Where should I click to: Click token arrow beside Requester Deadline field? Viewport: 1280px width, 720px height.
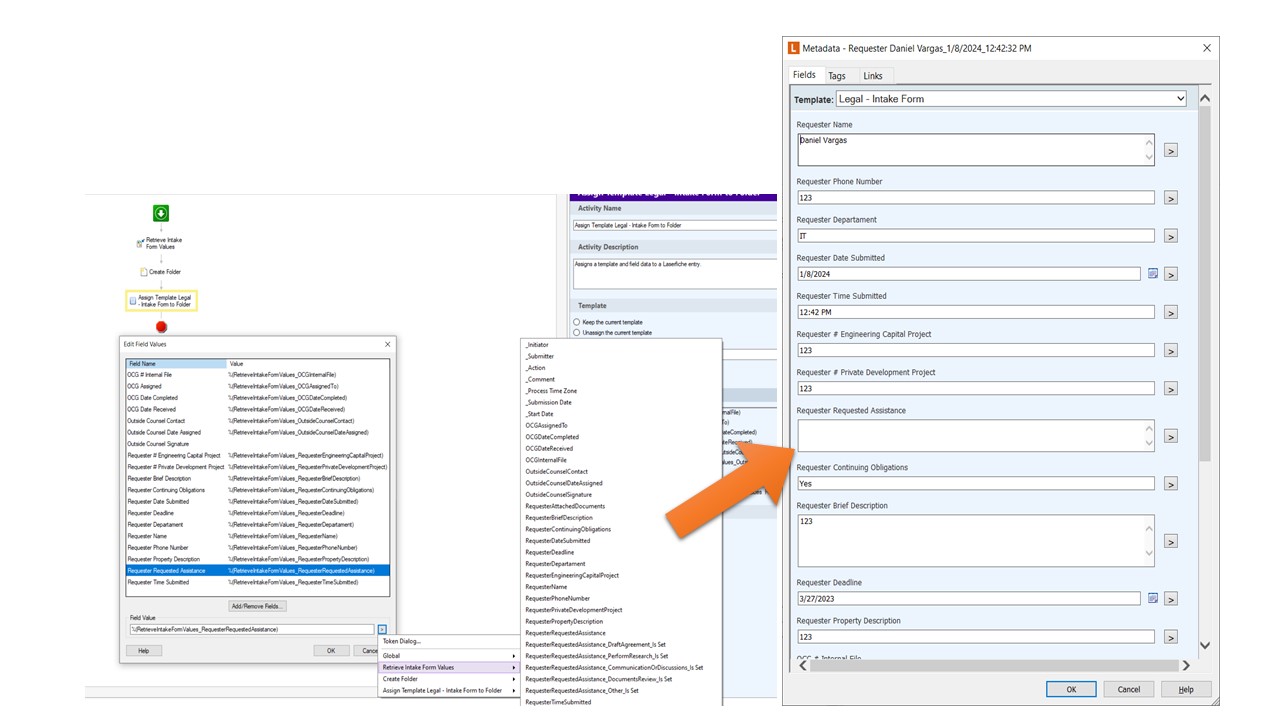(x=1171, y=599)
